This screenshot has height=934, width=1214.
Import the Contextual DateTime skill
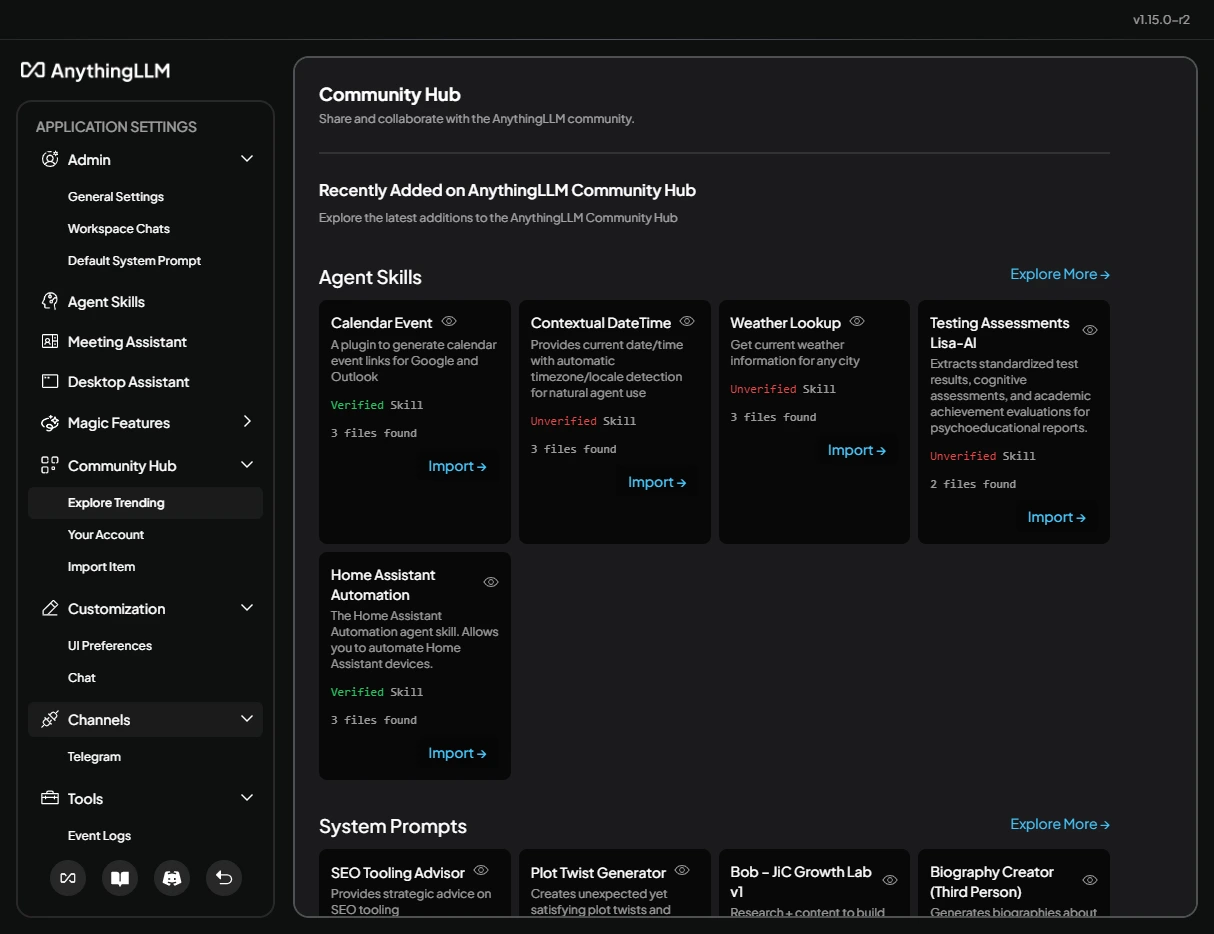click(x=657, y=482)
